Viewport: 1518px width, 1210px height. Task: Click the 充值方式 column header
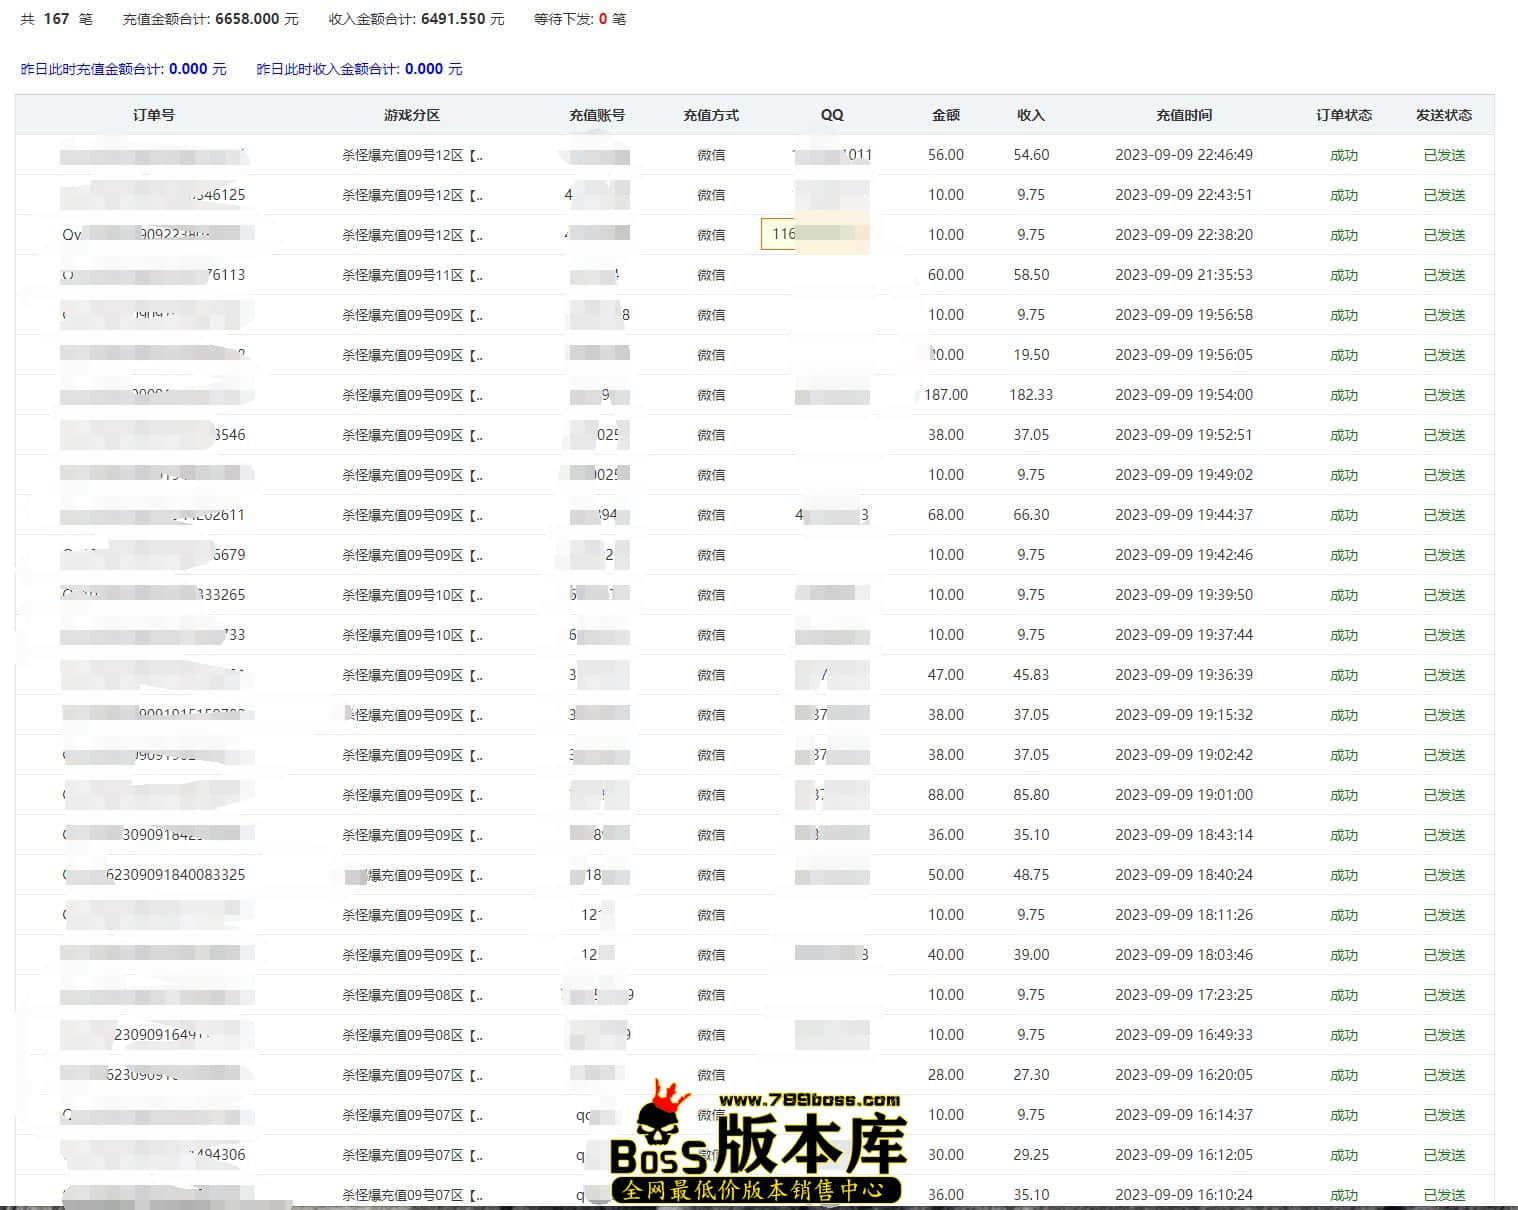[x=712, y=114]
